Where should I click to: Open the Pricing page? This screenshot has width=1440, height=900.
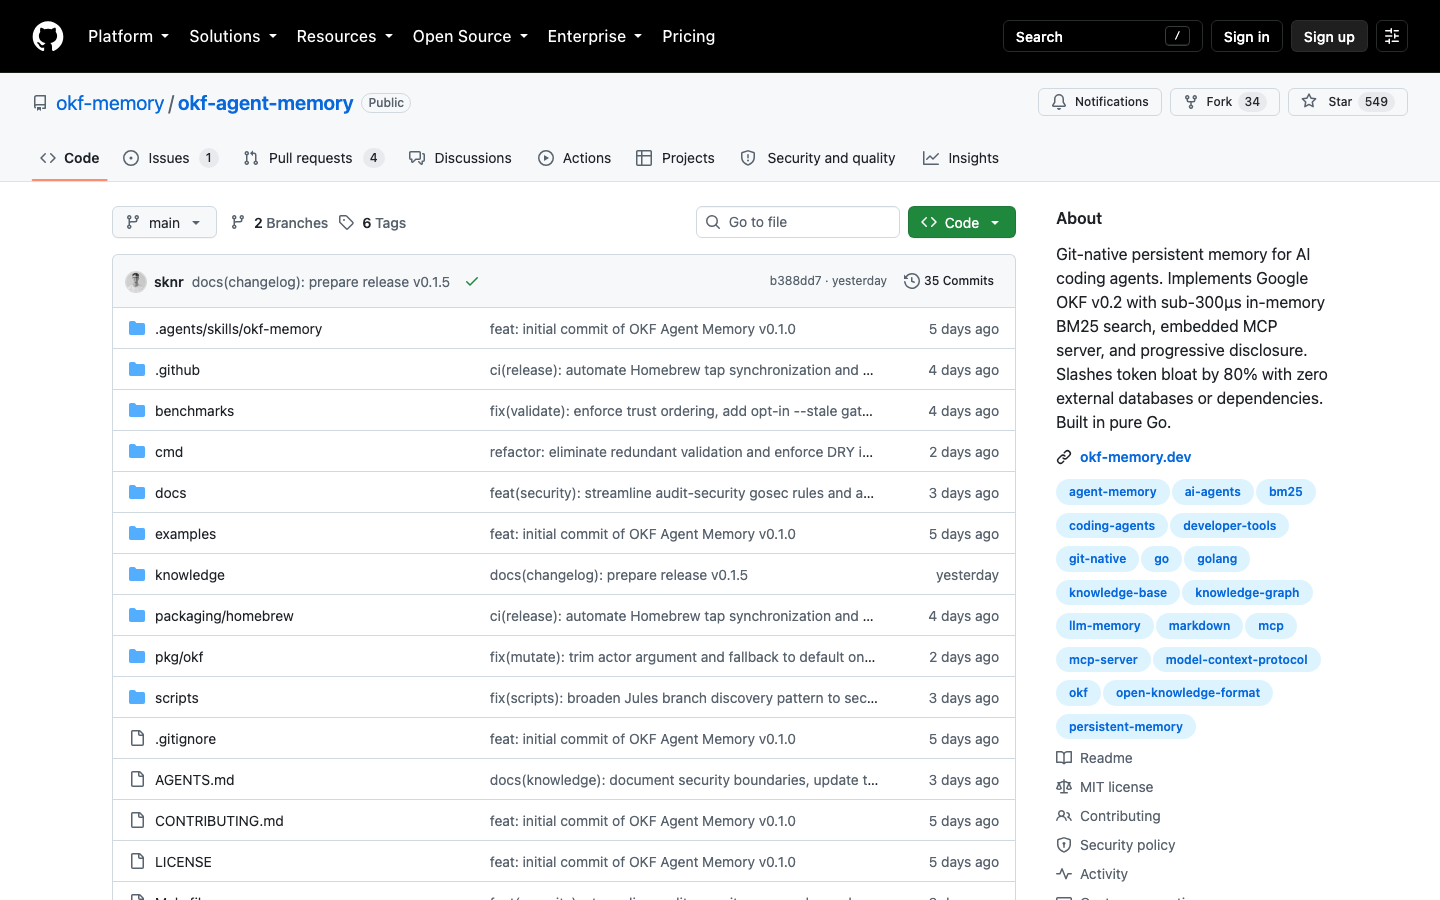tap(689, 36)
